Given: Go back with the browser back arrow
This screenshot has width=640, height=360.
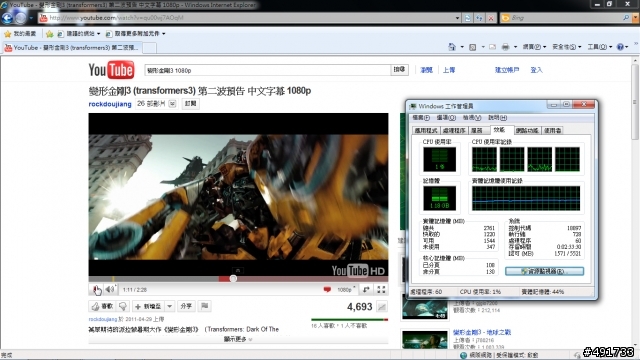Looking at the screenshot, I should pos(8,18).
